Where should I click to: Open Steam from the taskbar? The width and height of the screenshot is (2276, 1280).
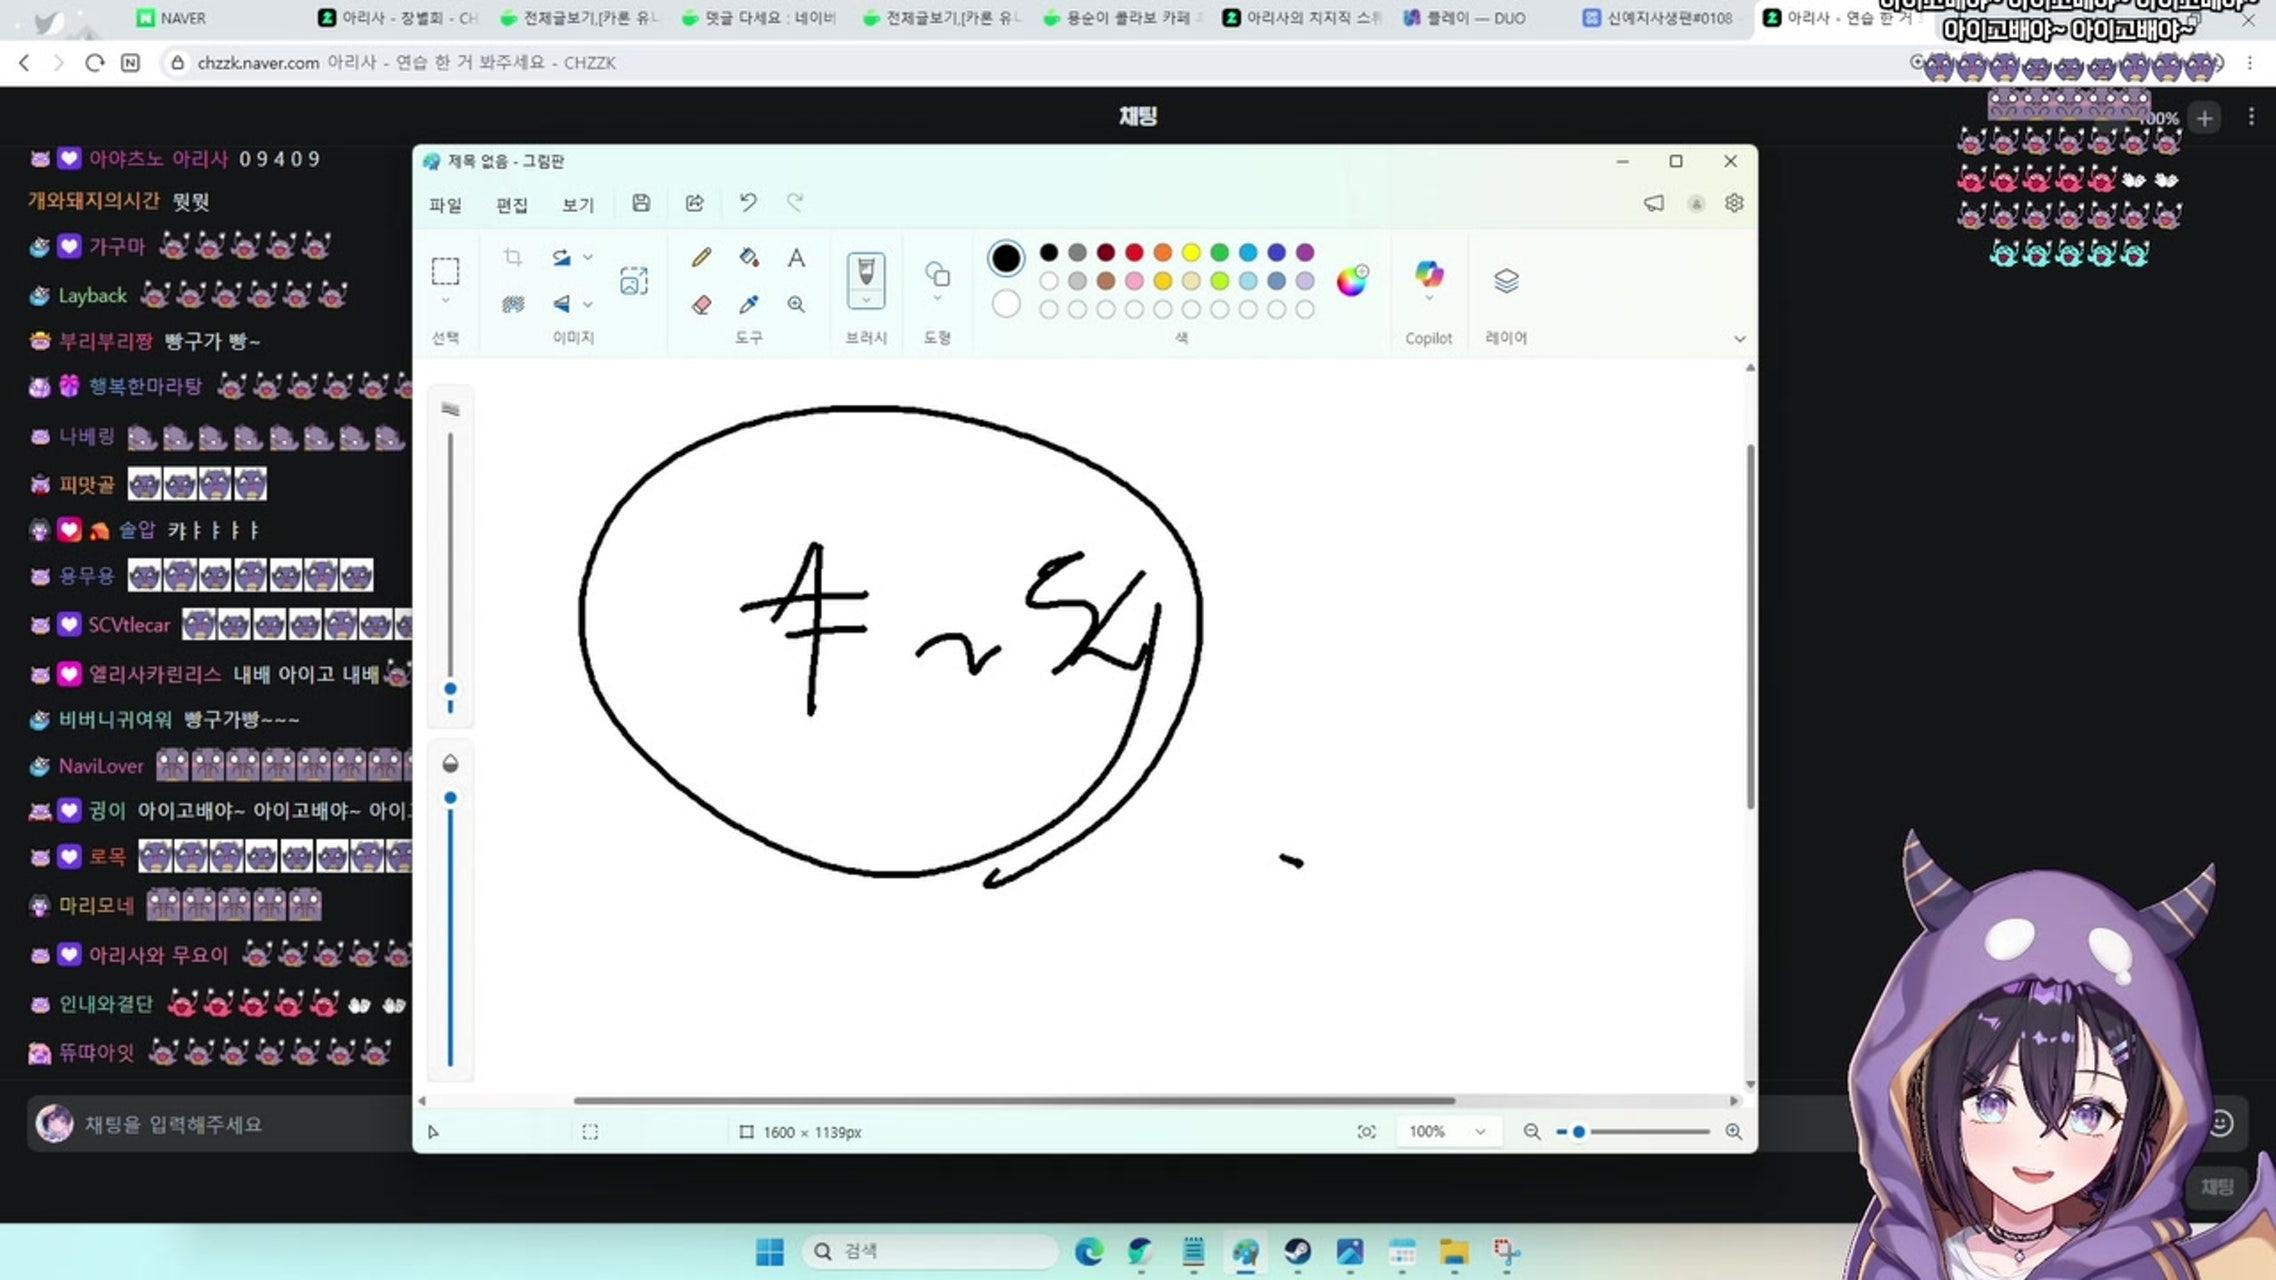(1297, 1251)
